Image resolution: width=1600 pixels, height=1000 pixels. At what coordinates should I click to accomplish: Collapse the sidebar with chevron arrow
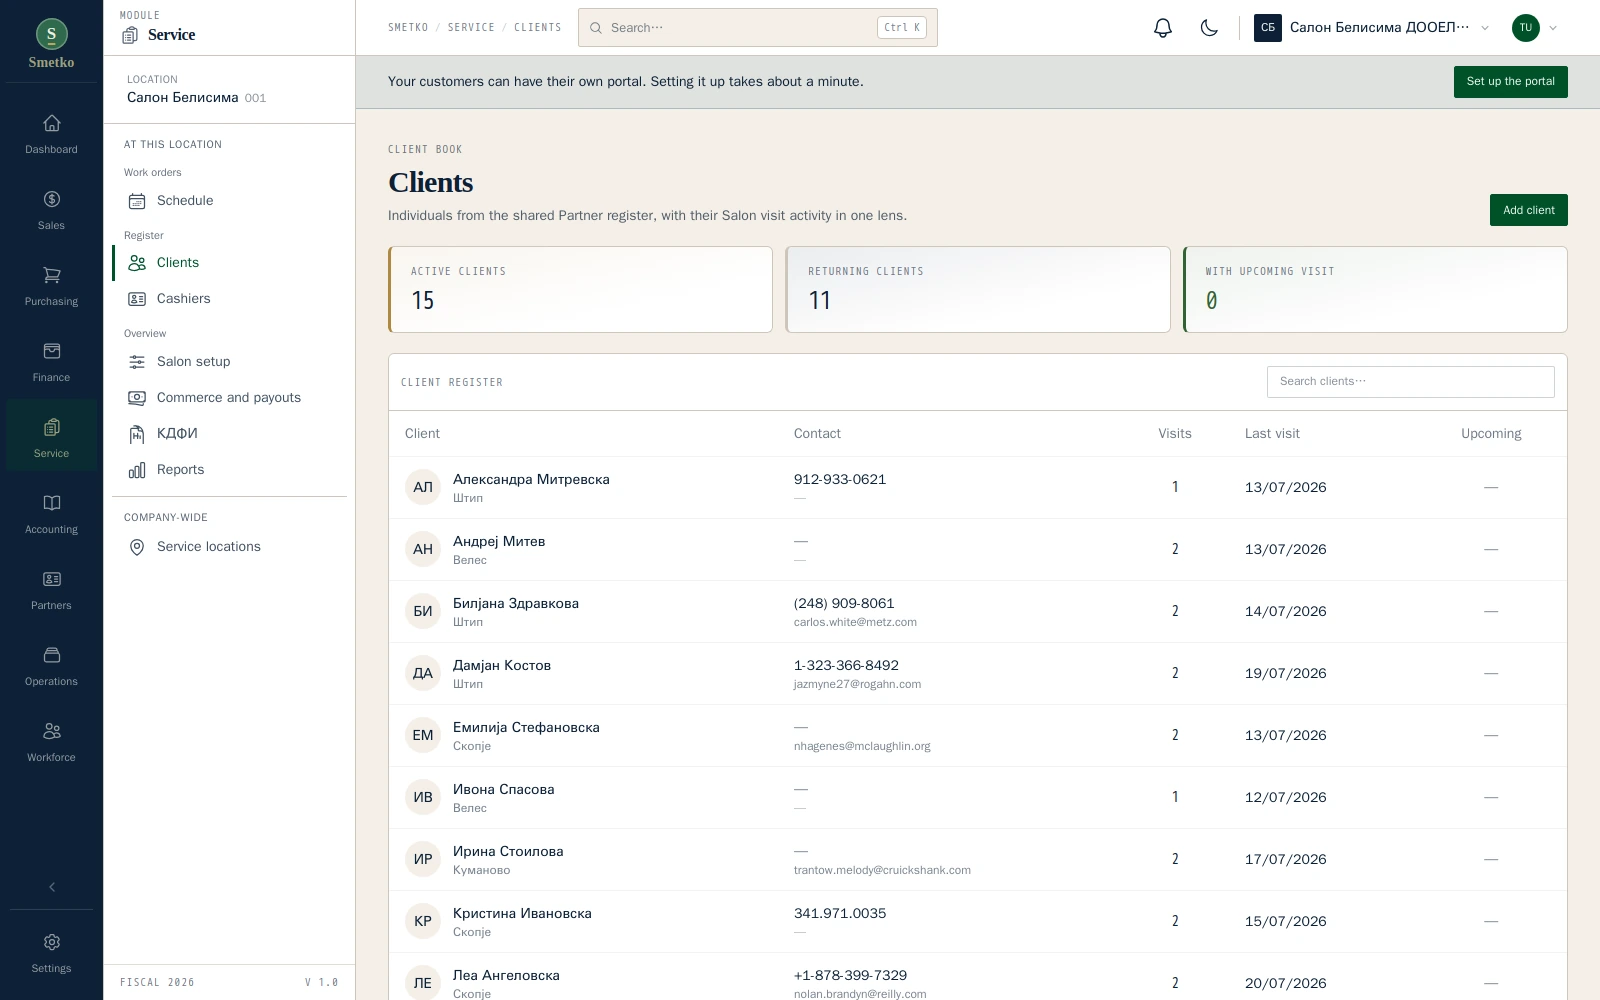(x=52, y=887)
